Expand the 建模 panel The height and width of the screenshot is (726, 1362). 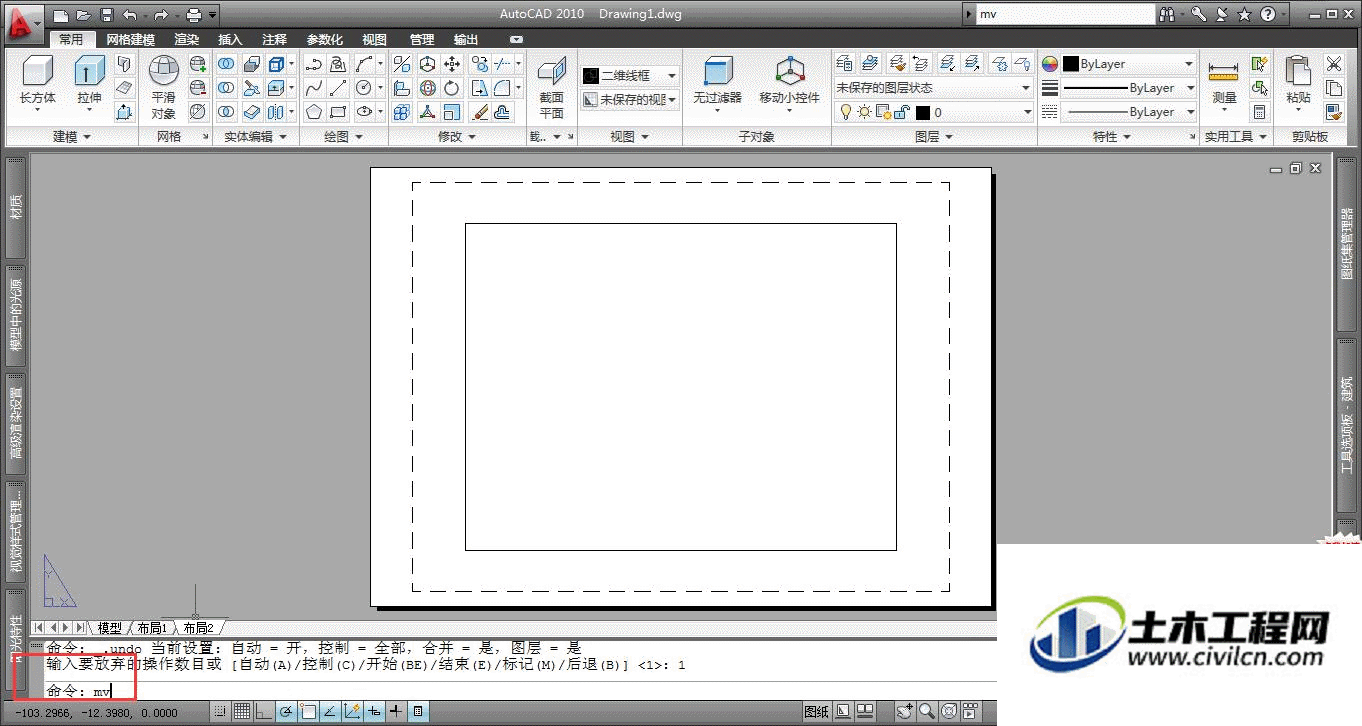[71, 137]
